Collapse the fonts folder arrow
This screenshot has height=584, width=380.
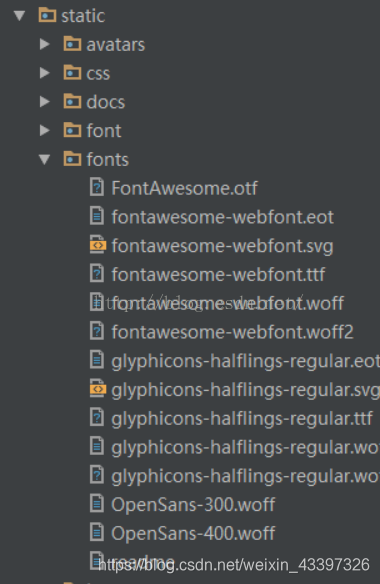(x=45, y=159)
